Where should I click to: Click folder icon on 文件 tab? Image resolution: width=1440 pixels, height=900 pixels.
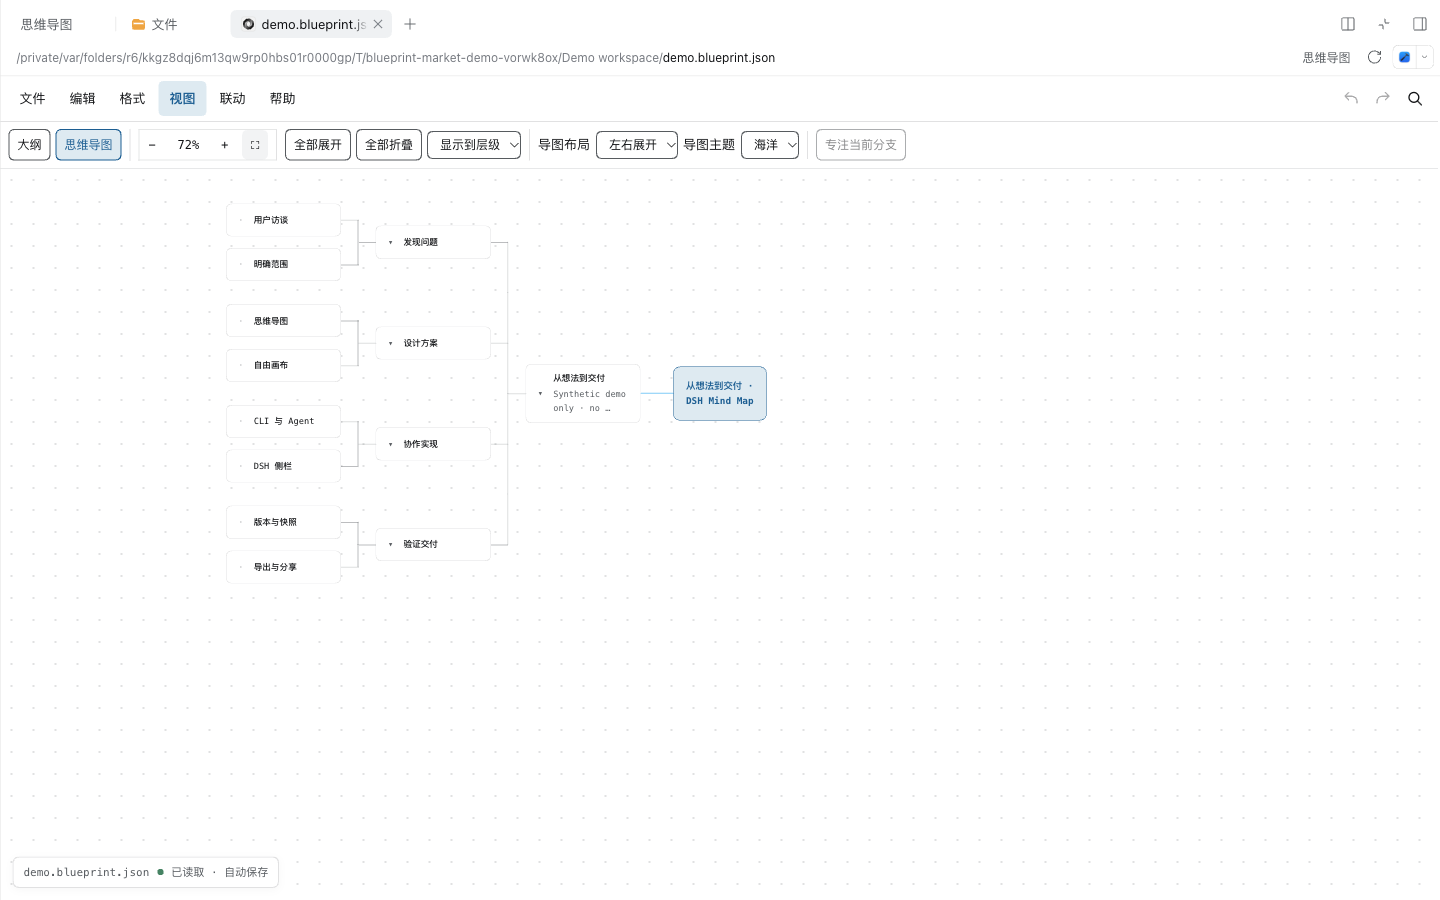[x=139, y=24]
